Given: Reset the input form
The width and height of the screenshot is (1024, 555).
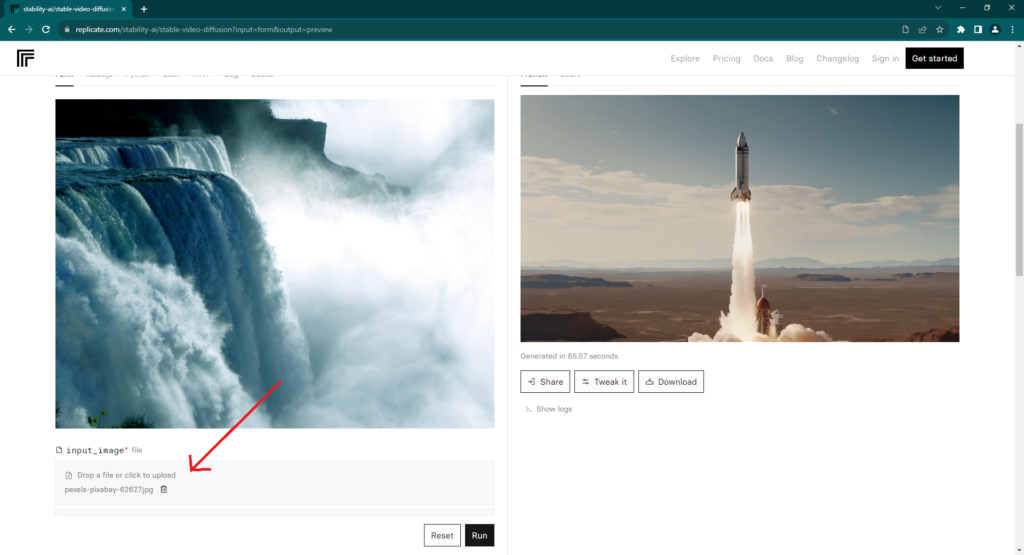Looking at the screenshot, I should coord(442,535).
